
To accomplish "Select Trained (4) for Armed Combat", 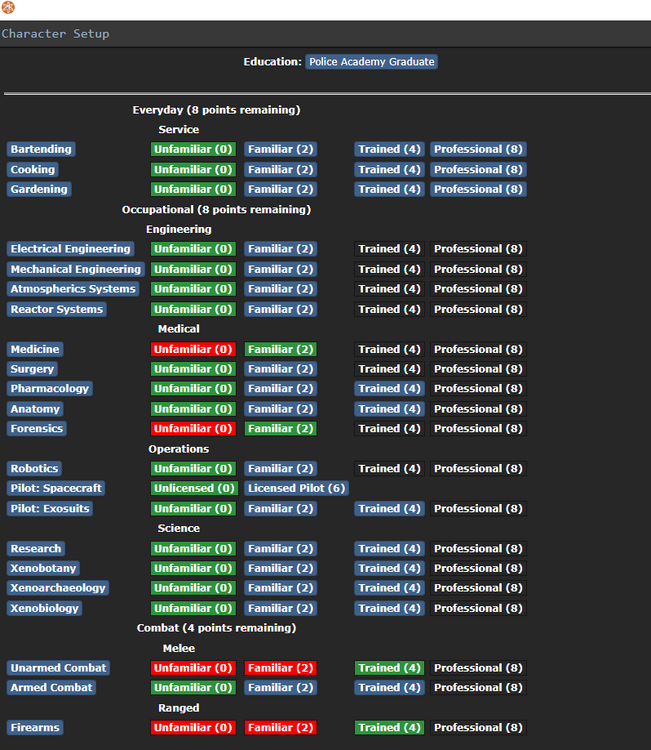I will point(389,688).
